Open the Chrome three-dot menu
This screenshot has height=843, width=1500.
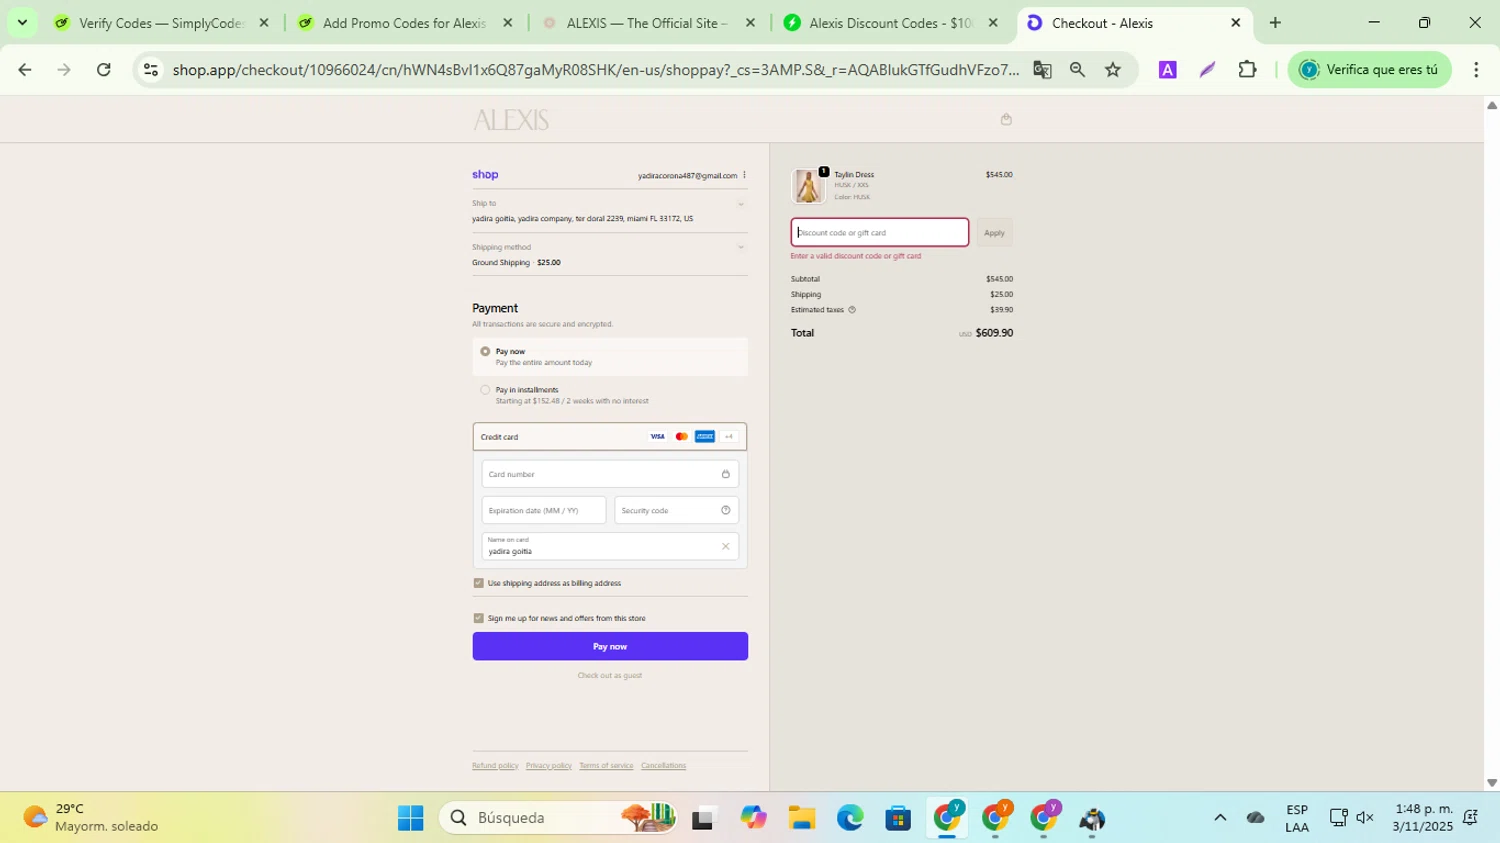1476,69
